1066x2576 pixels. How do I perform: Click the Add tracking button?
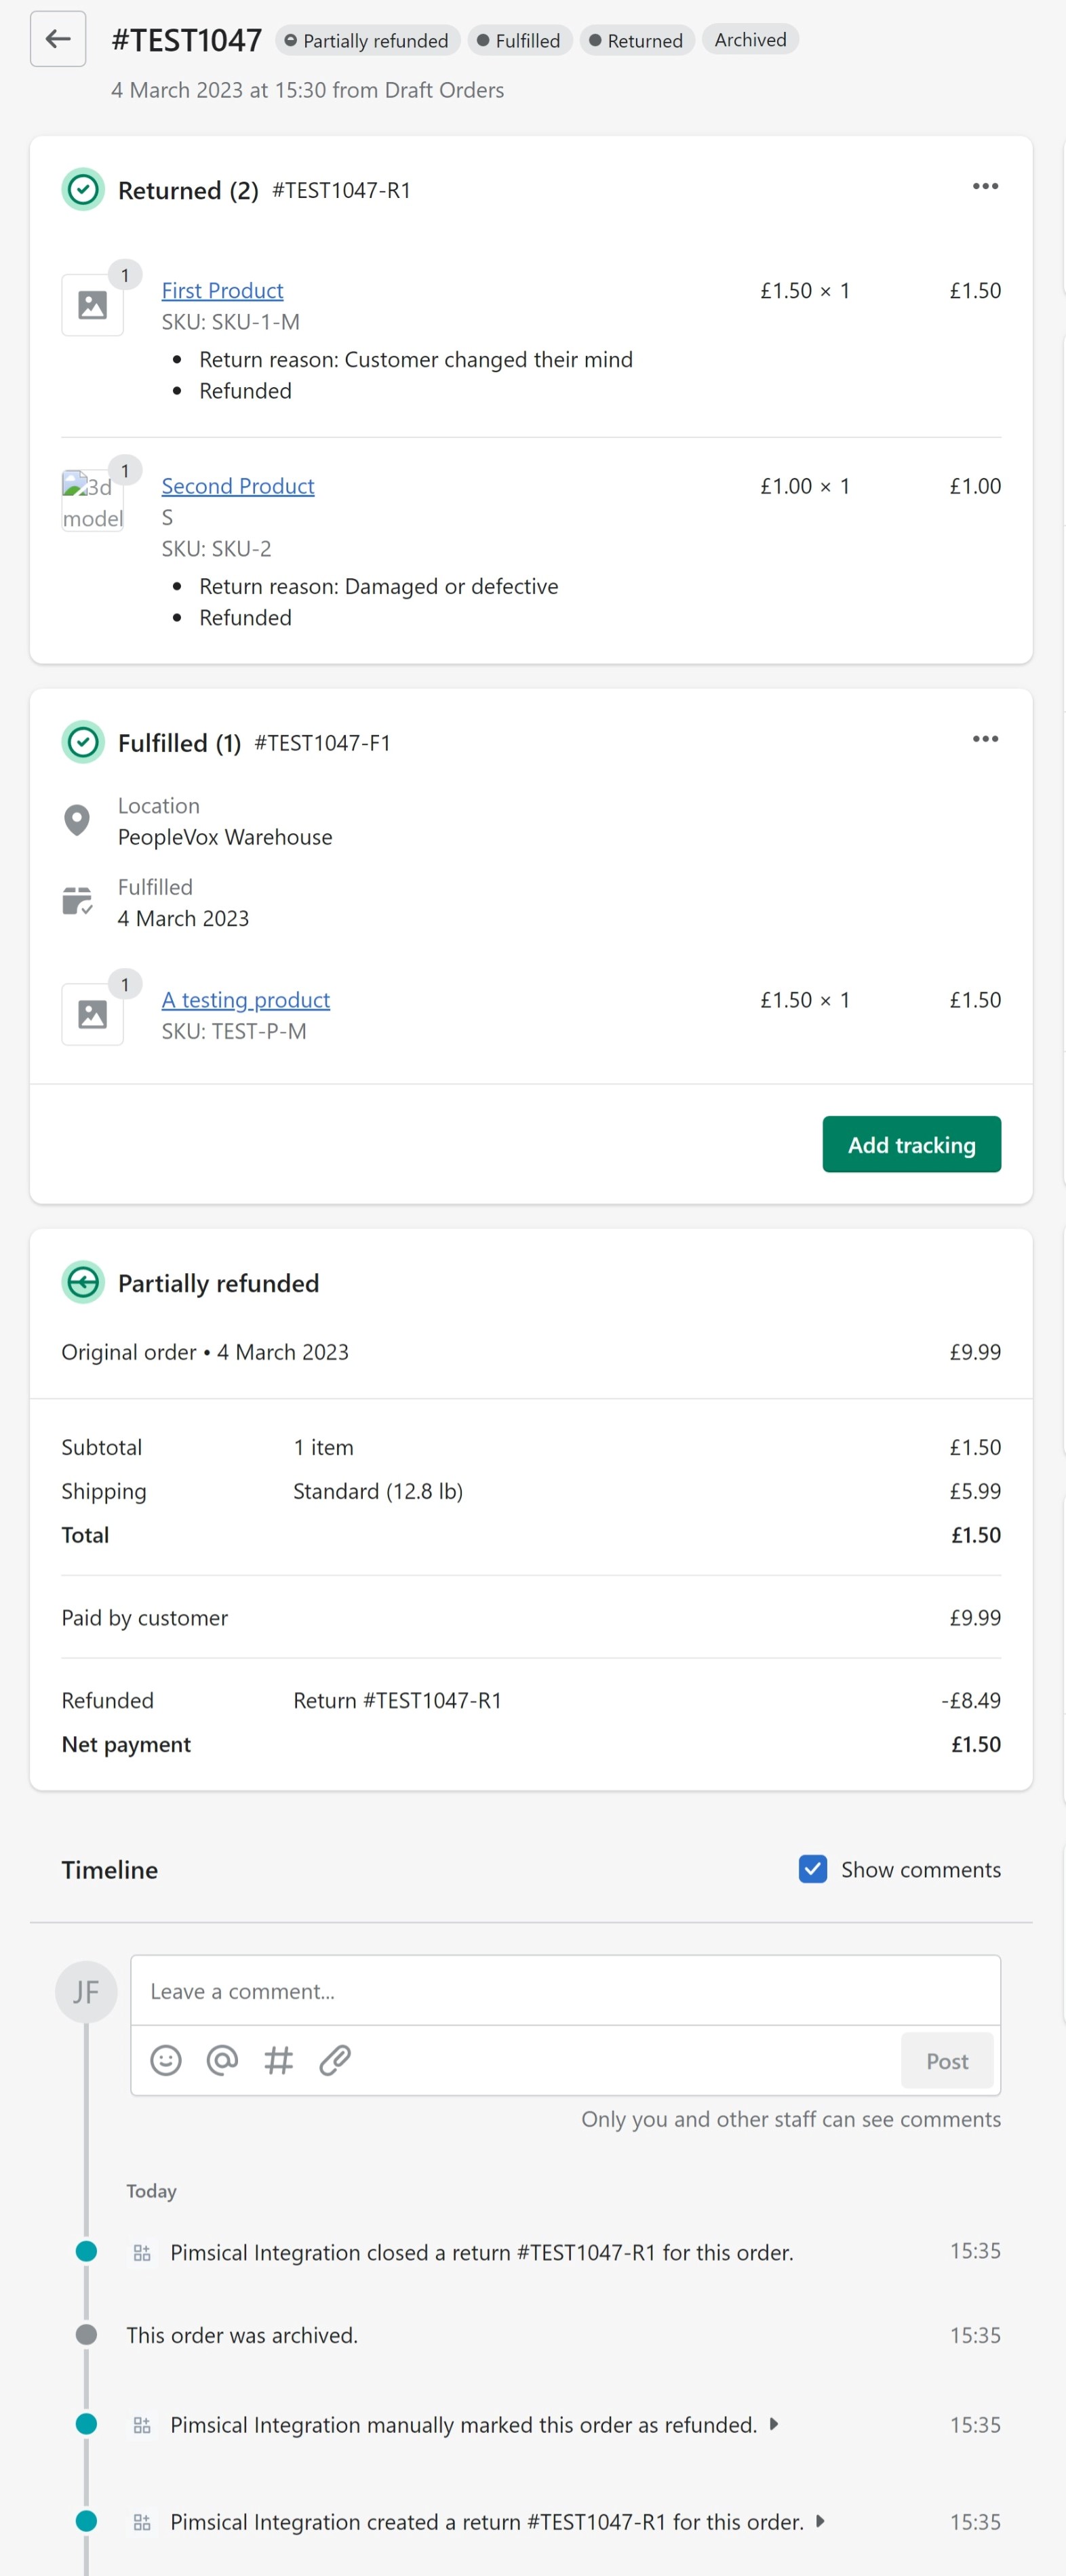click(911, 1144)
